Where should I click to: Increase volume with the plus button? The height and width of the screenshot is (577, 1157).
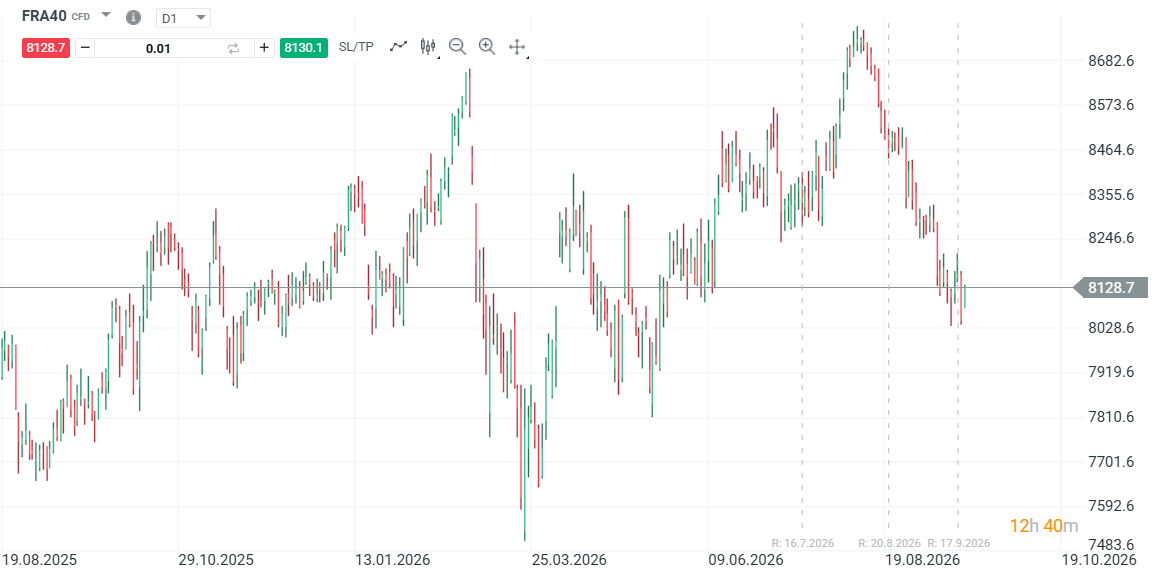[x=265, y=48]
